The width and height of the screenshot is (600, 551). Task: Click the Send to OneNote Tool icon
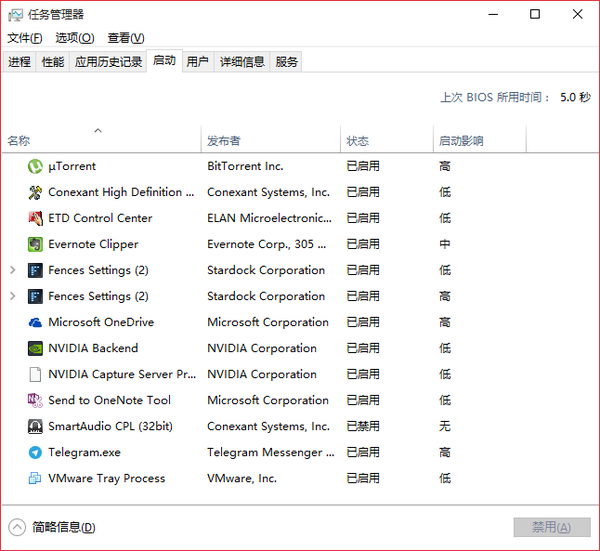(35, 401)
